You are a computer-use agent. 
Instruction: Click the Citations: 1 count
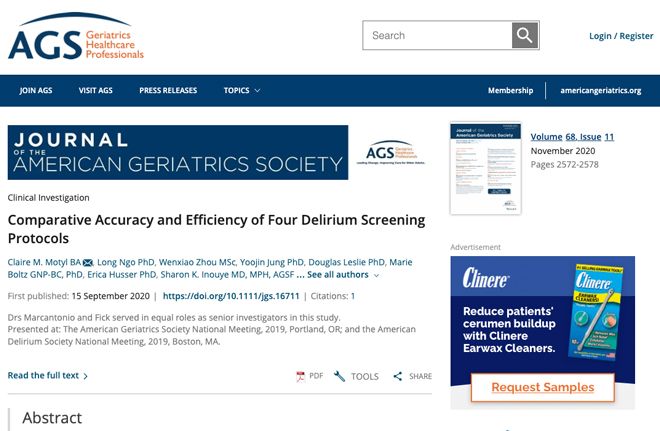coord(333,296)
